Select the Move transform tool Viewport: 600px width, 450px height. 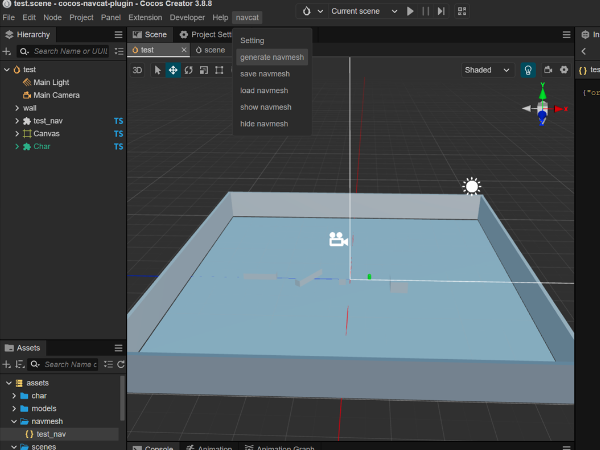(173, 70)
